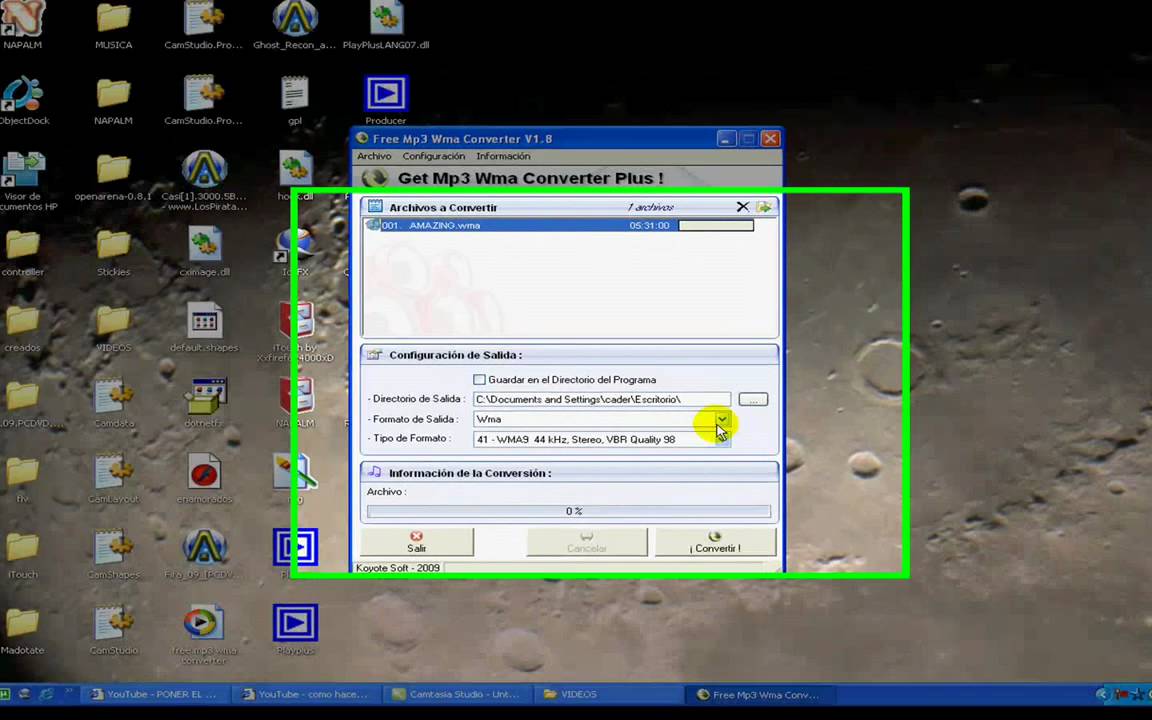Image resolution: width=1152 pixels, height=720 pixels.
Task: Open the Información menu
Action: [x=503, y=156]
